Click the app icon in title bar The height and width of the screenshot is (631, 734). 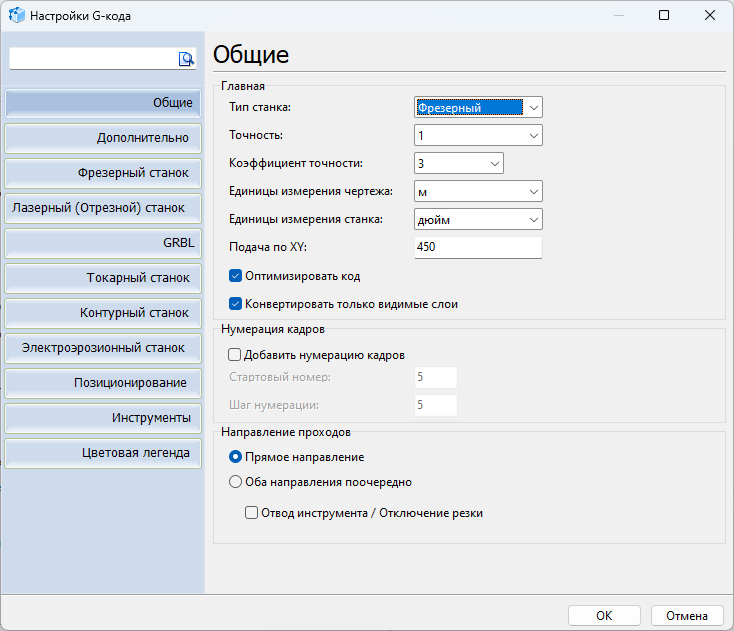point(16,15)
